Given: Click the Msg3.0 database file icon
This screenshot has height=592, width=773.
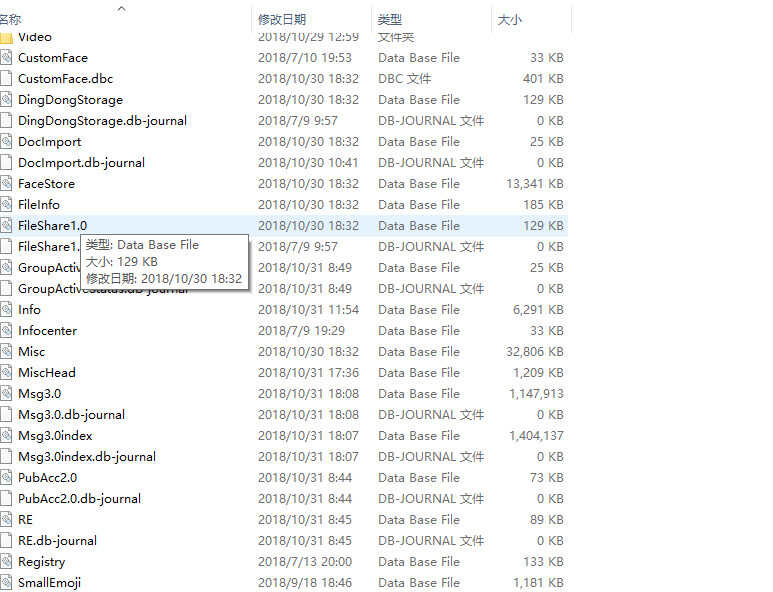Looking at the screenshot, I should 6,394.
